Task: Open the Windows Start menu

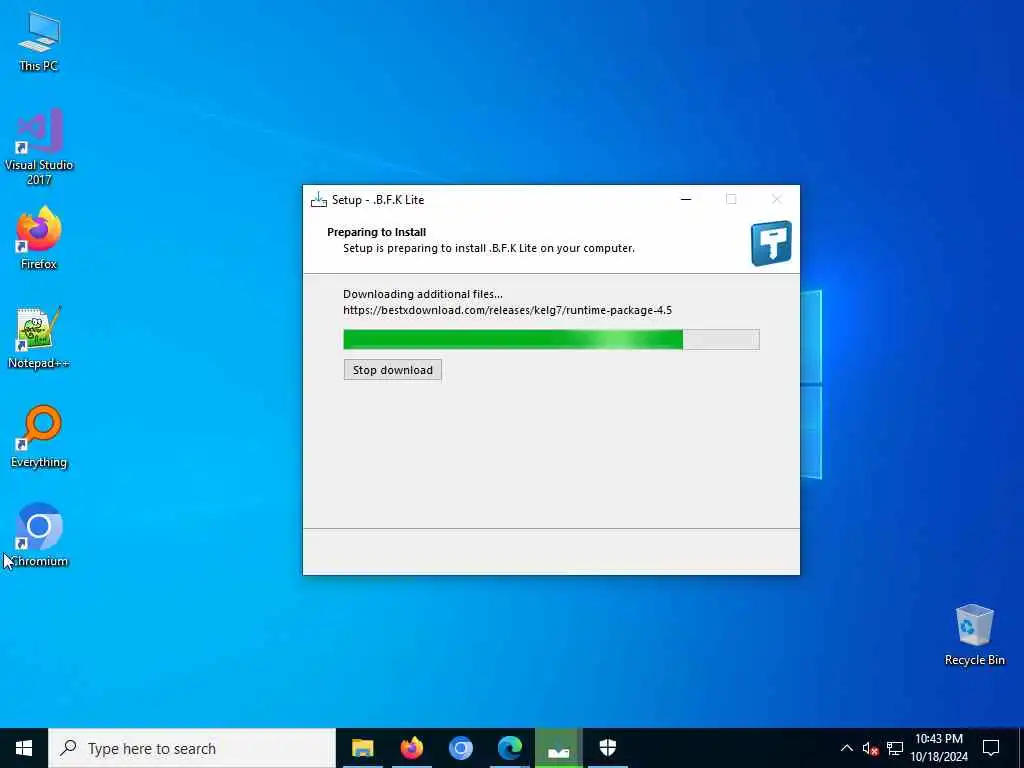Action: (24, 748)
